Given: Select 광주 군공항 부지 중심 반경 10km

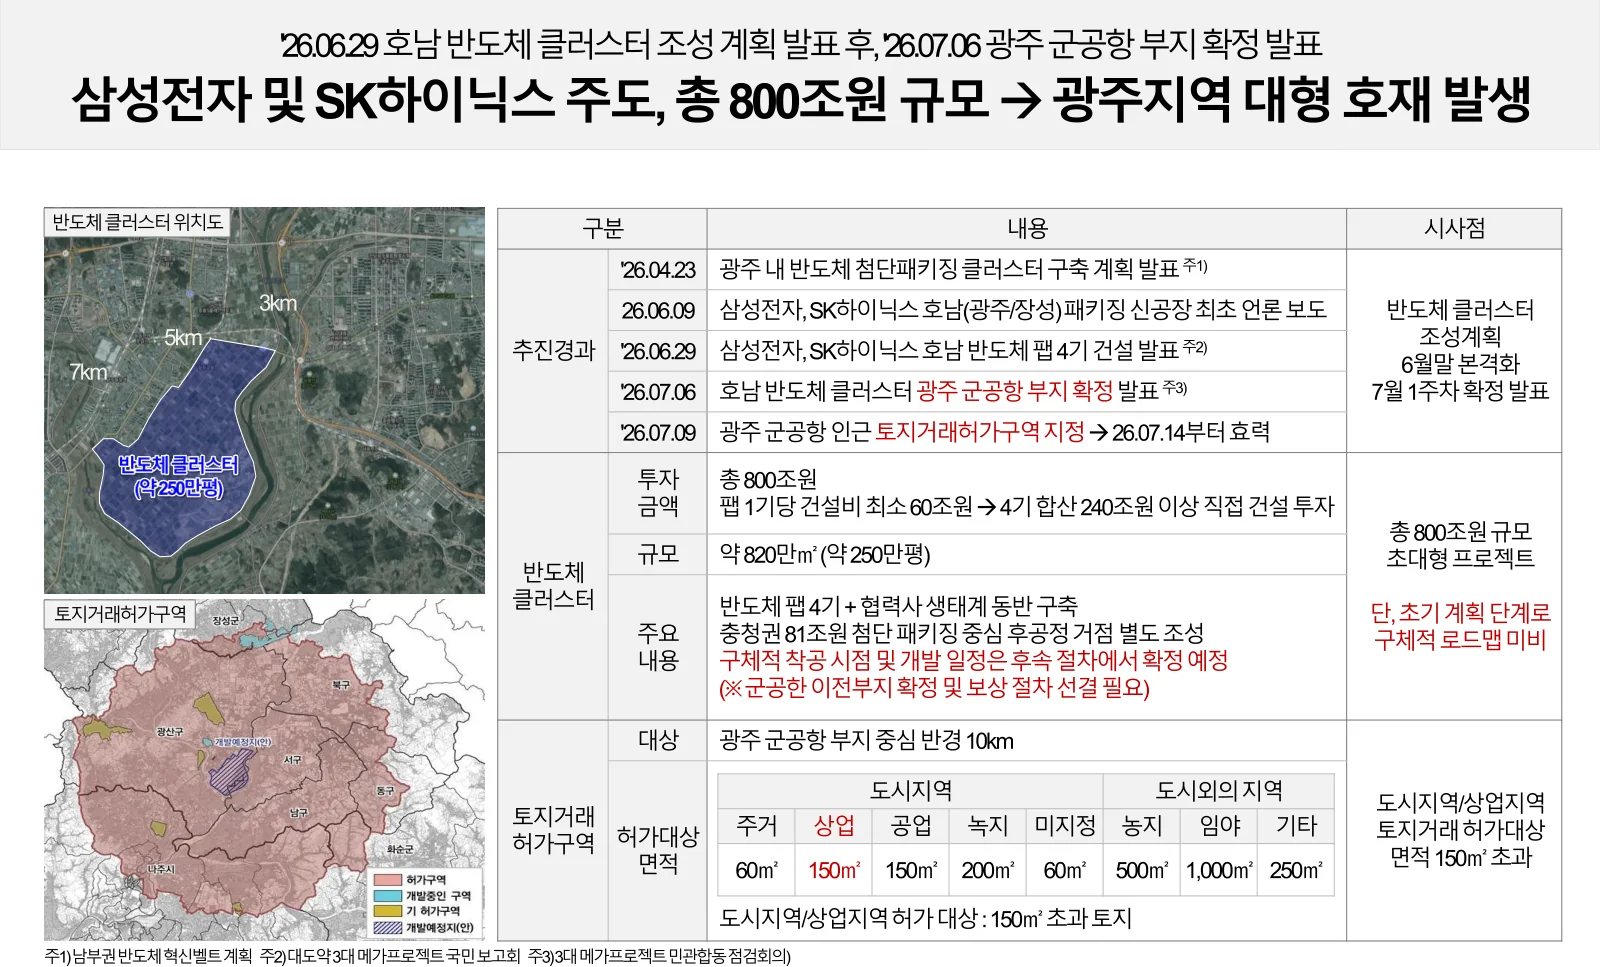Looking at the screenshot, I should click(x=866, y=741).
